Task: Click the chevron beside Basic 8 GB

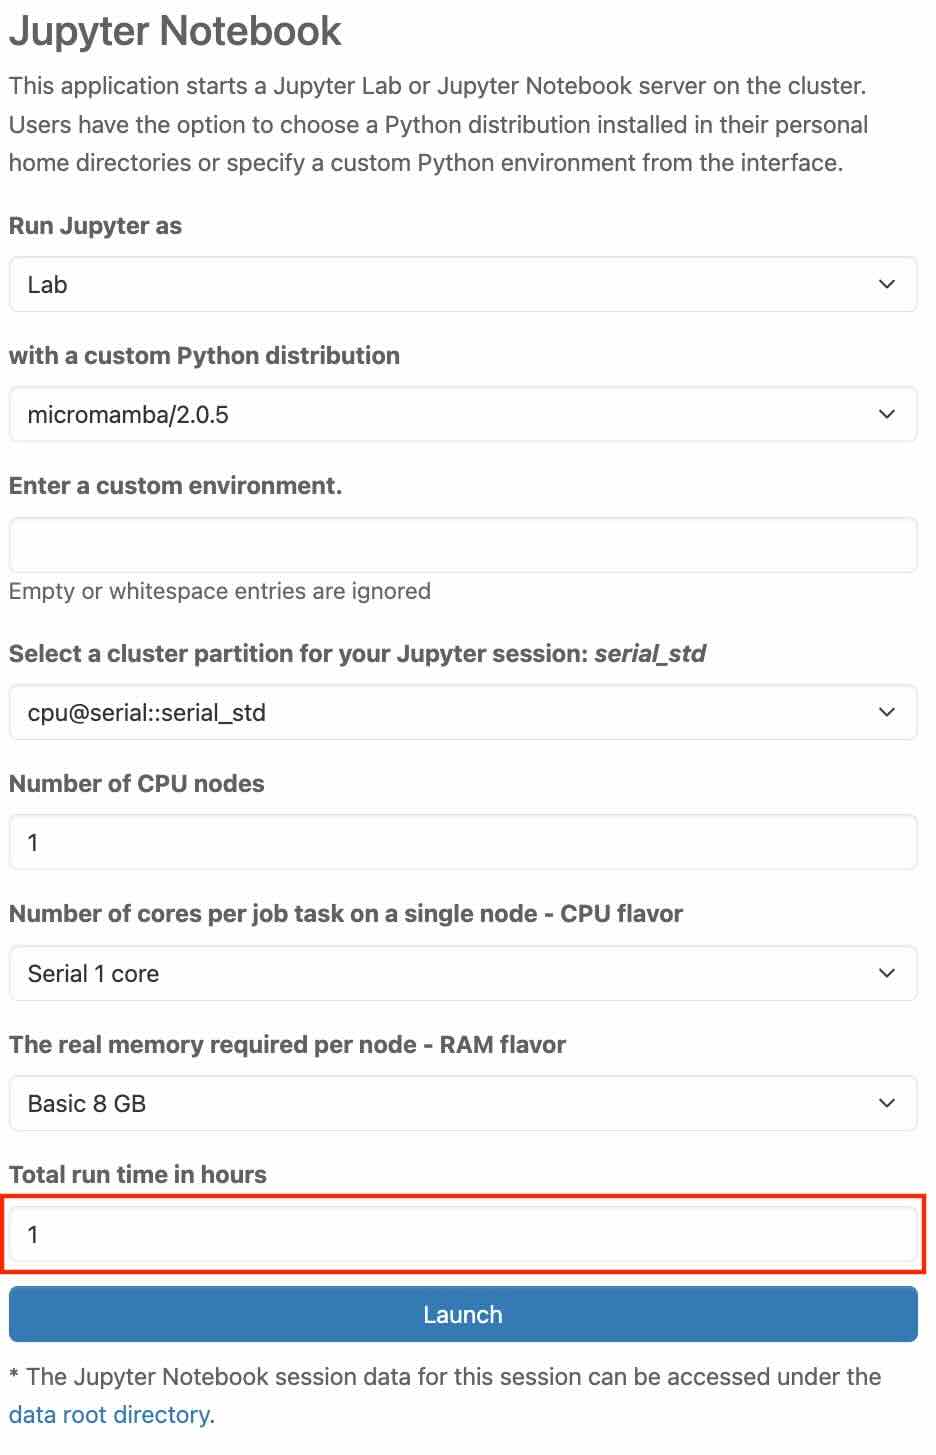Action: tap(886, 1104)
